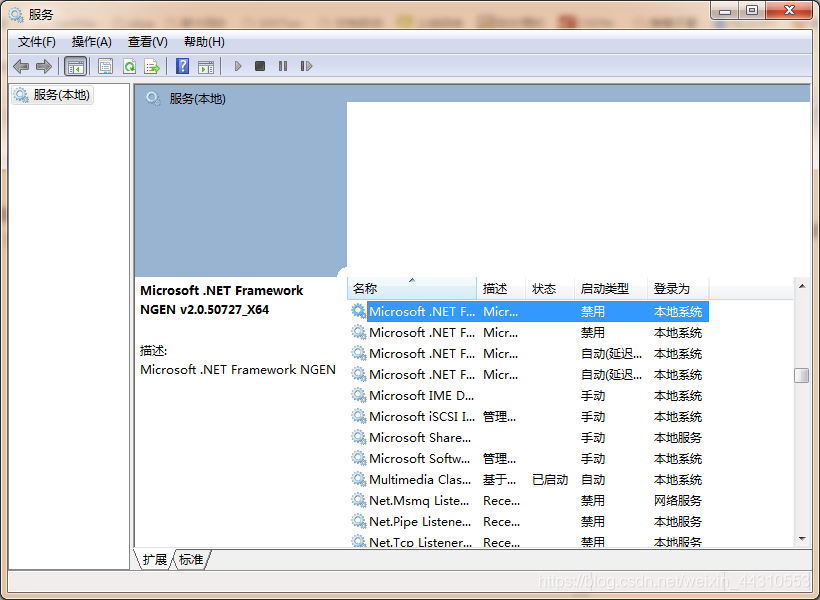Click the gear icon of Microsoft Softw... row
820x600 pixels.
click(358, 458)
